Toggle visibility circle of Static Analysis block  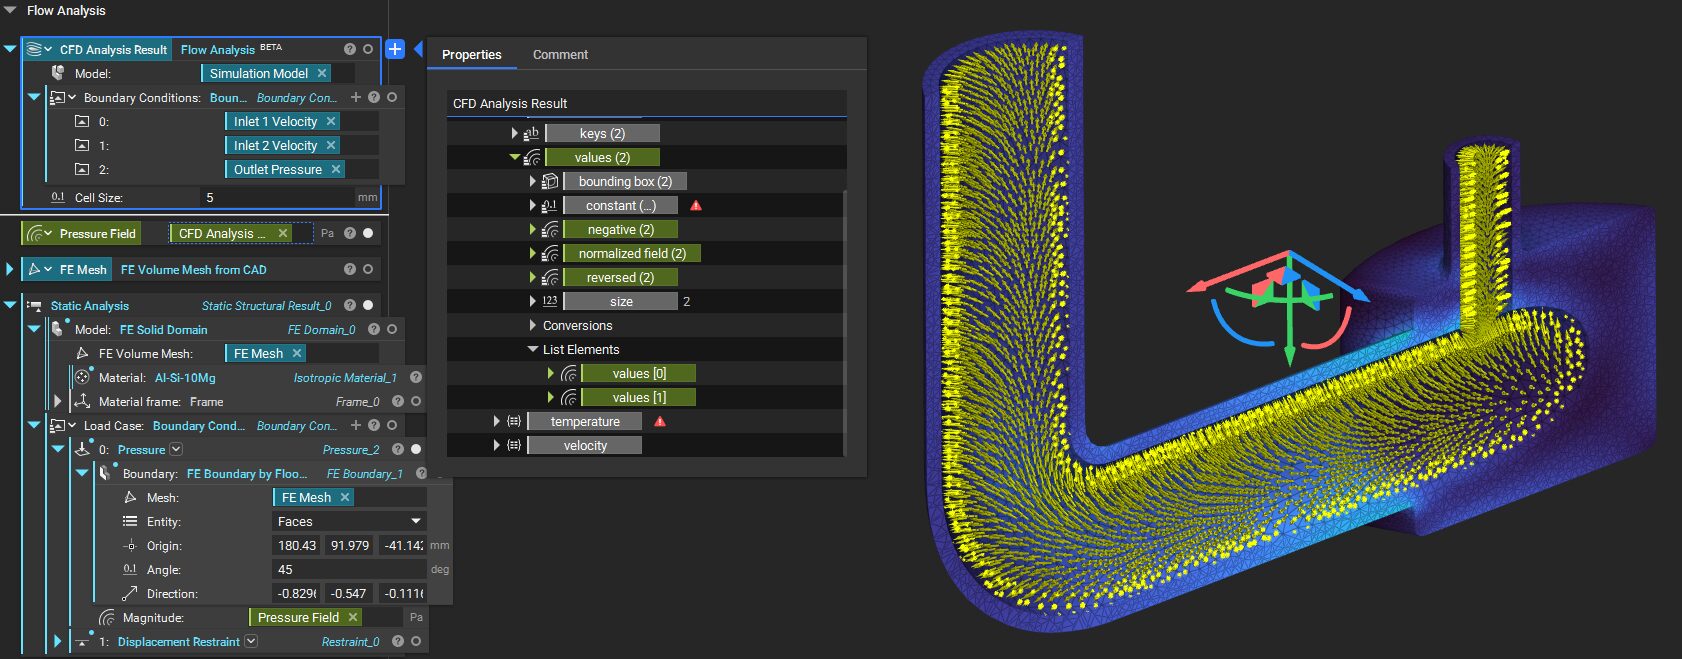coord(368,305)
